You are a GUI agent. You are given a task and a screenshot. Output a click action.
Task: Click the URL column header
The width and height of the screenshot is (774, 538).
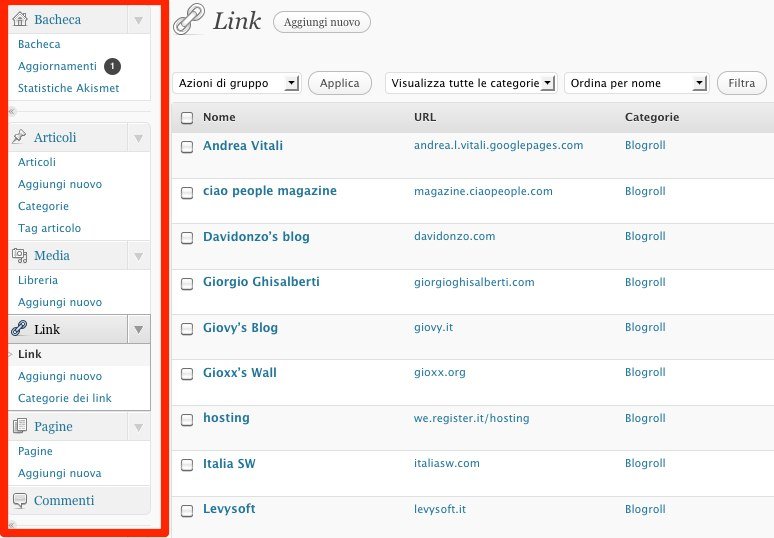click(425, 117)
